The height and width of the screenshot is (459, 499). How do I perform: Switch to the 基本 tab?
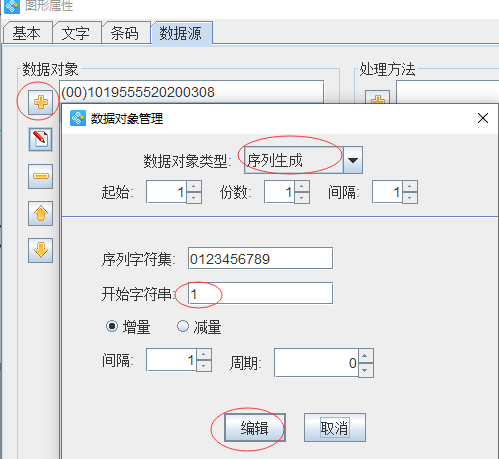pos(27,33)
